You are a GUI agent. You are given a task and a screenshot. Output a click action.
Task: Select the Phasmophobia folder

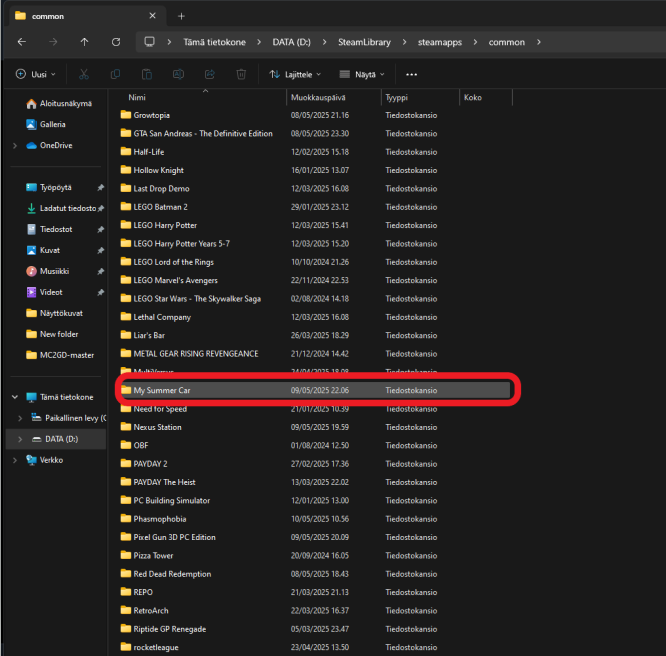[315, 519]
